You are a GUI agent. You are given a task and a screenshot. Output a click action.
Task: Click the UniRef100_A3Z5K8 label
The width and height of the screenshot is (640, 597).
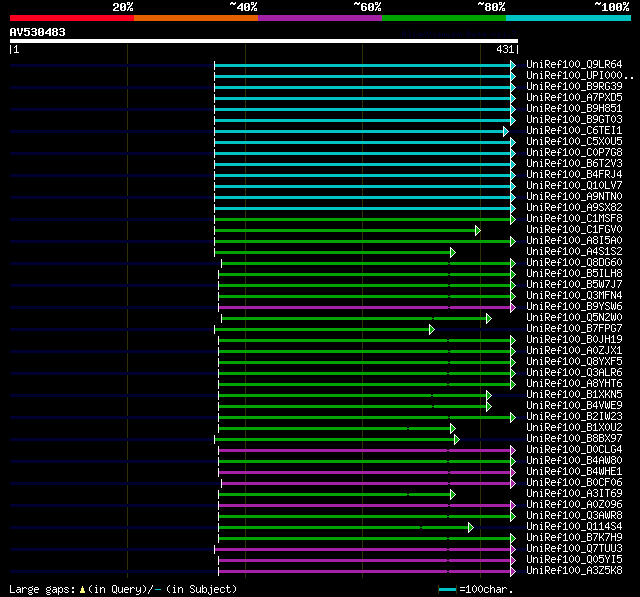click(574, 571)
